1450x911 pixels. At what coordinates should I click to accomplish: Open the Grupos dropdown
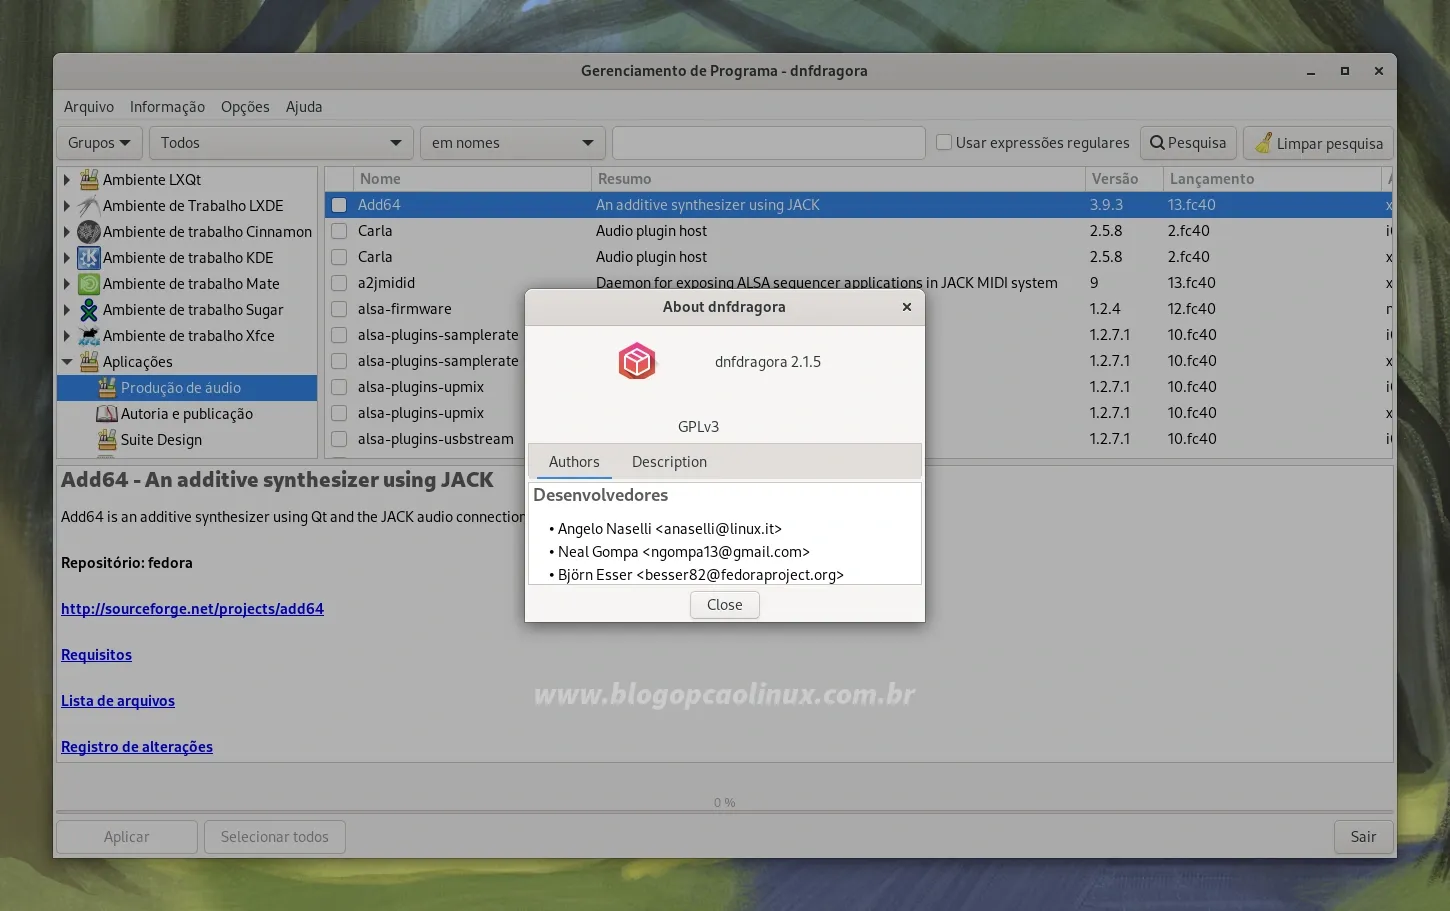pyautogui.click(x=99, y=143)
